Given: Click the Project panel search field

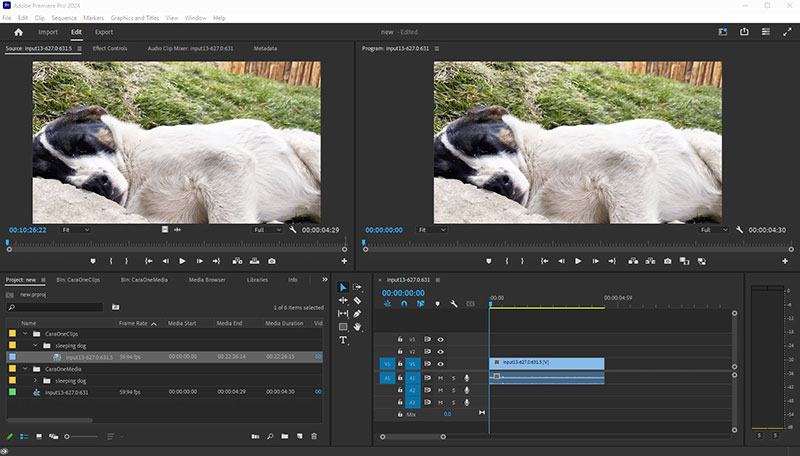Looking at the screenshot, I should [x=55, y=307].
